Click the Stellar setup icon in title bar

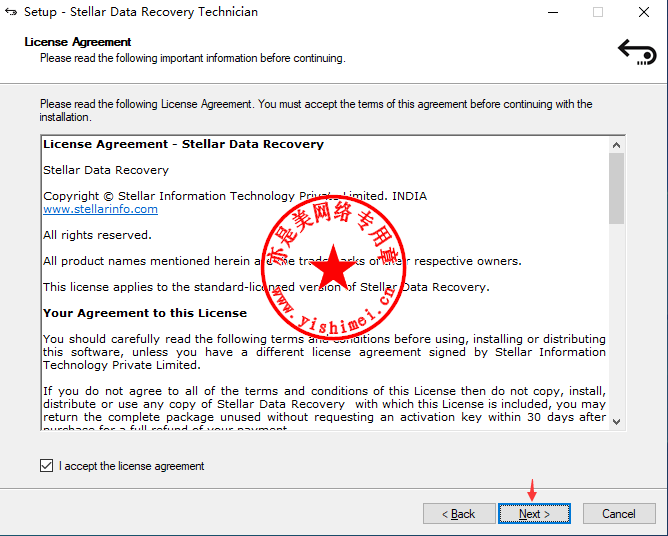tap(11, 12)
